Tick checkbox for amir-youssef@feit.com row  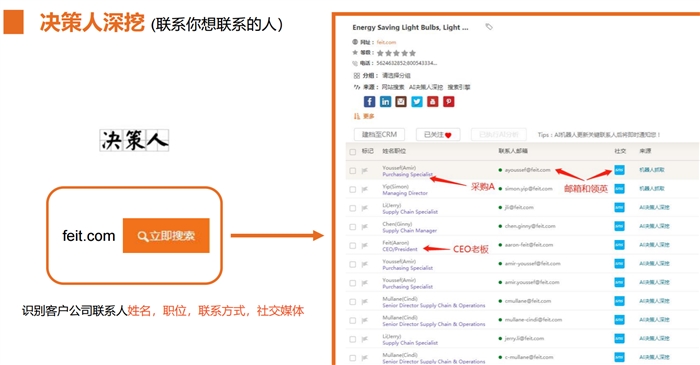[x=353, y=265]
